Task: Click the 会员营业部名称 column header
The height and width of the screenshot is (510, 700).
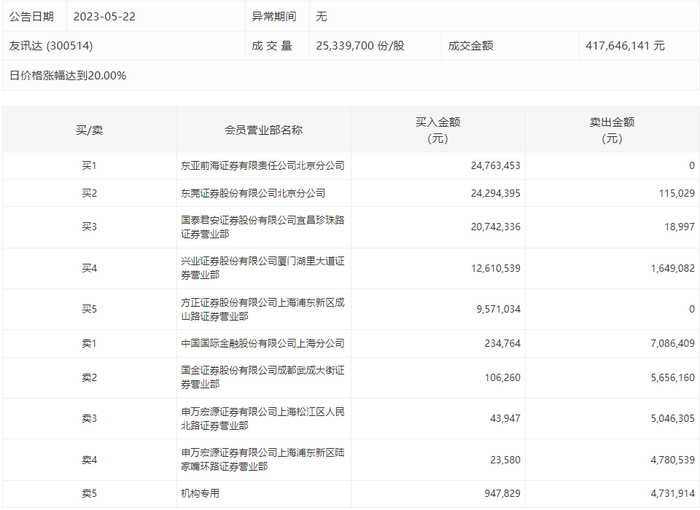Action: click(x=263, y=130)
